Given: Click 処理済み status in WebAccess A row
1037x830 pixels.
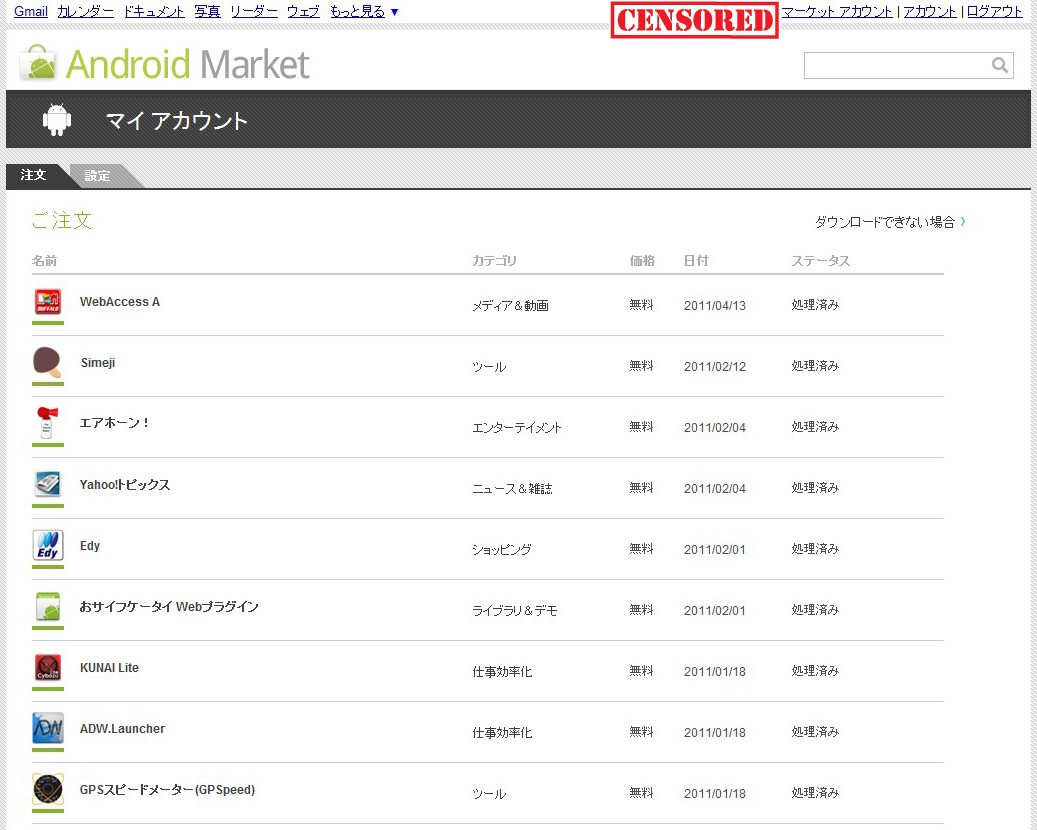Looking at the screenshot, I should tap(815, 305).
